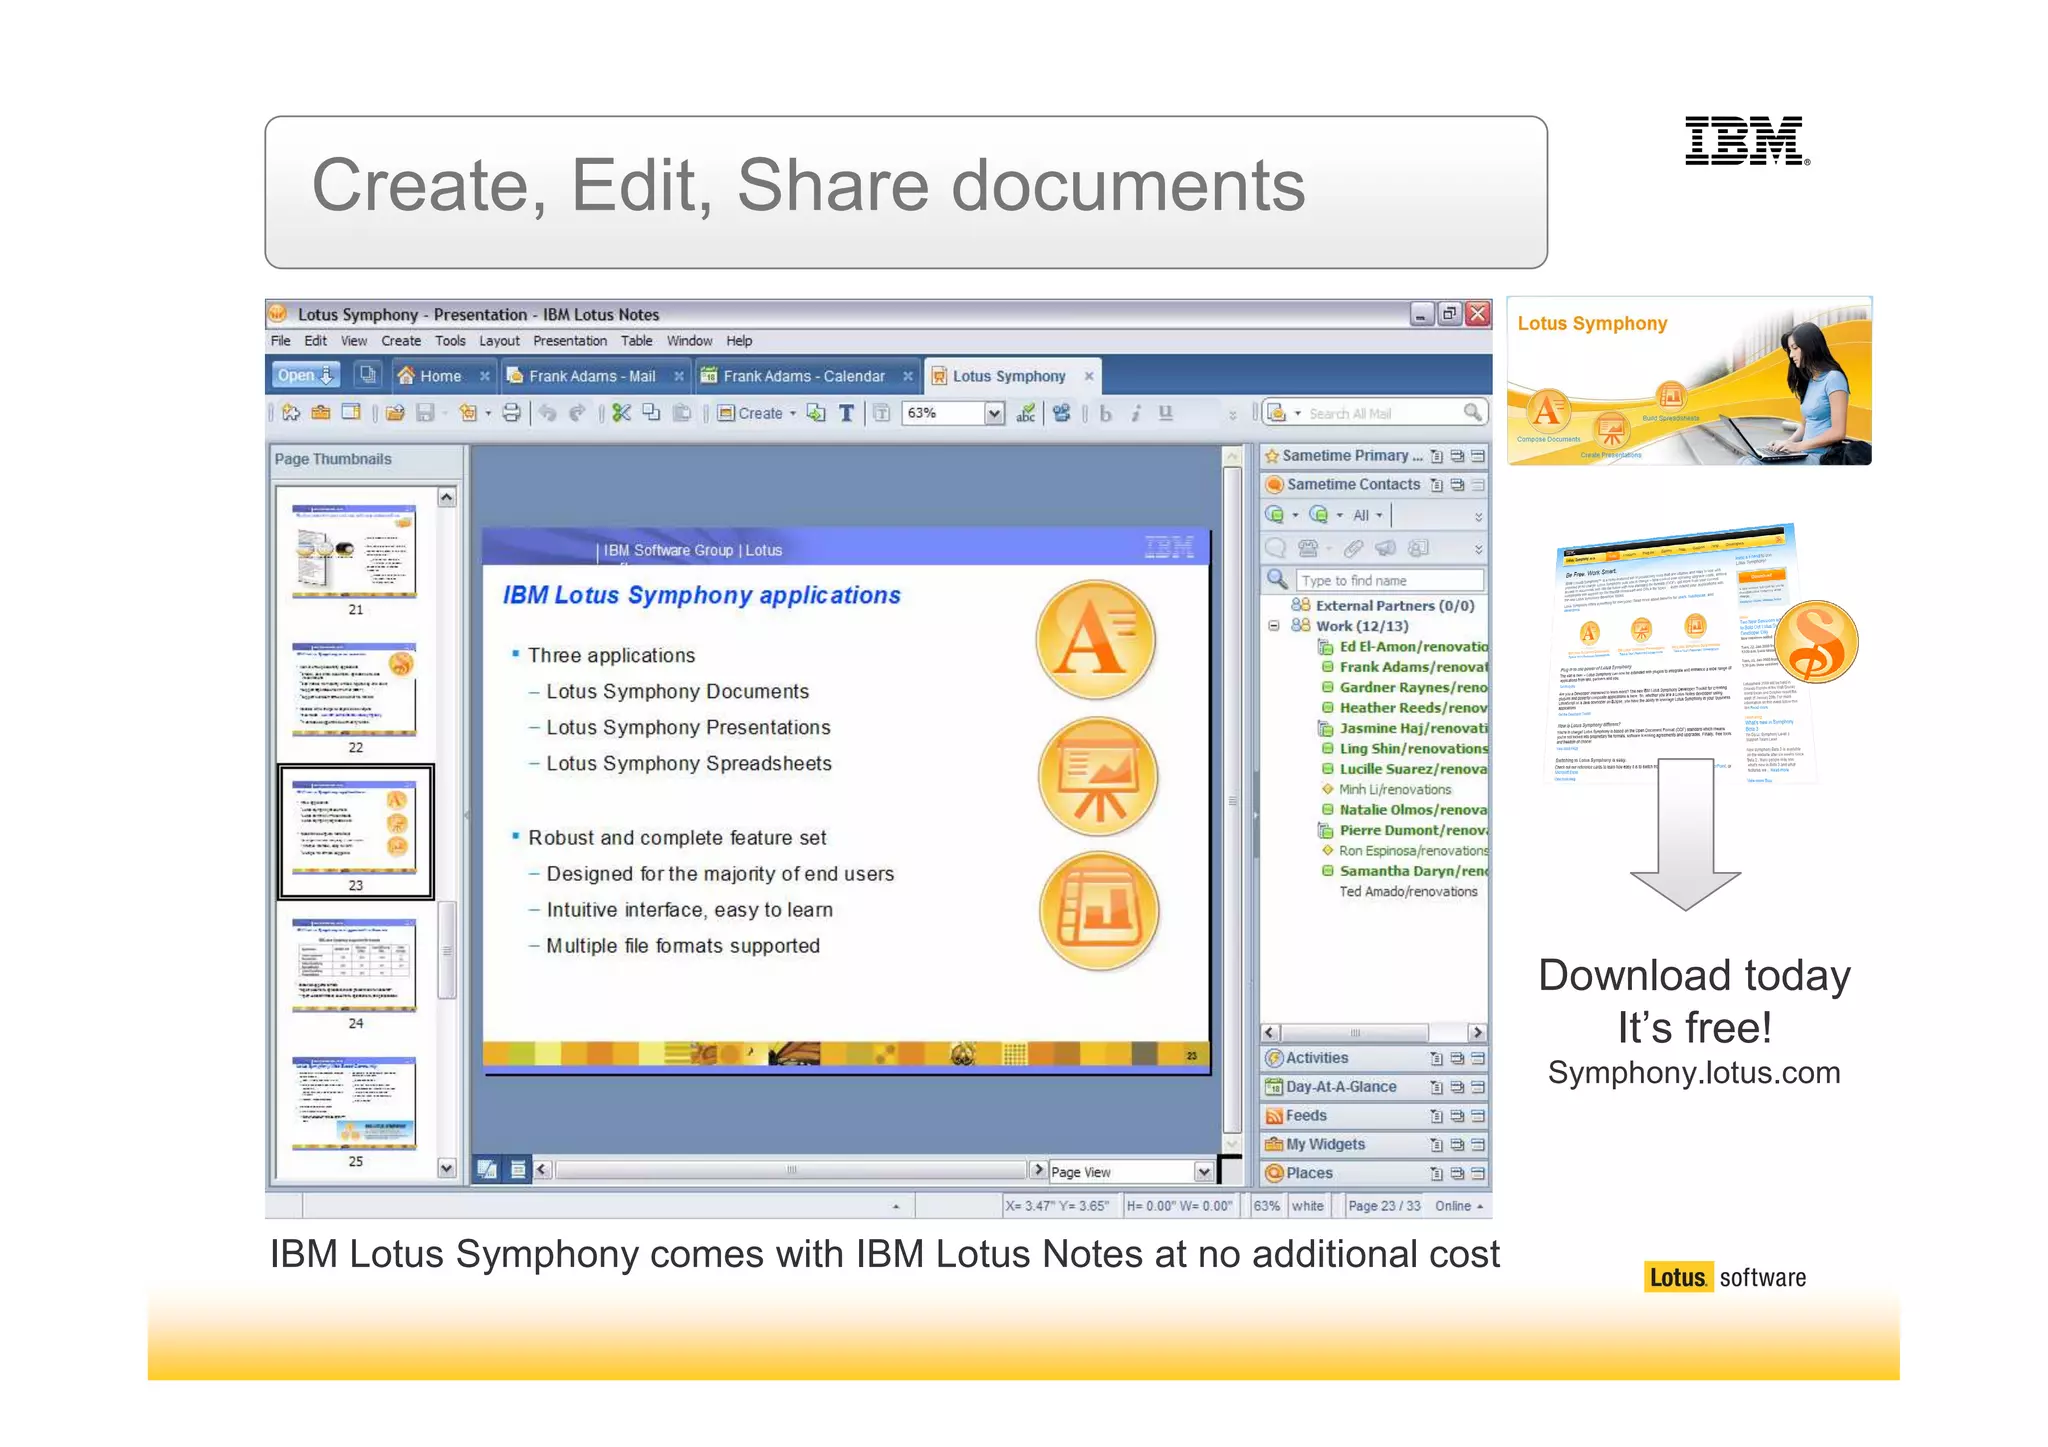Viewport: 2048px width, 1447px height.
Task: Toggle bold formatting b
Action: (1106, 413)
